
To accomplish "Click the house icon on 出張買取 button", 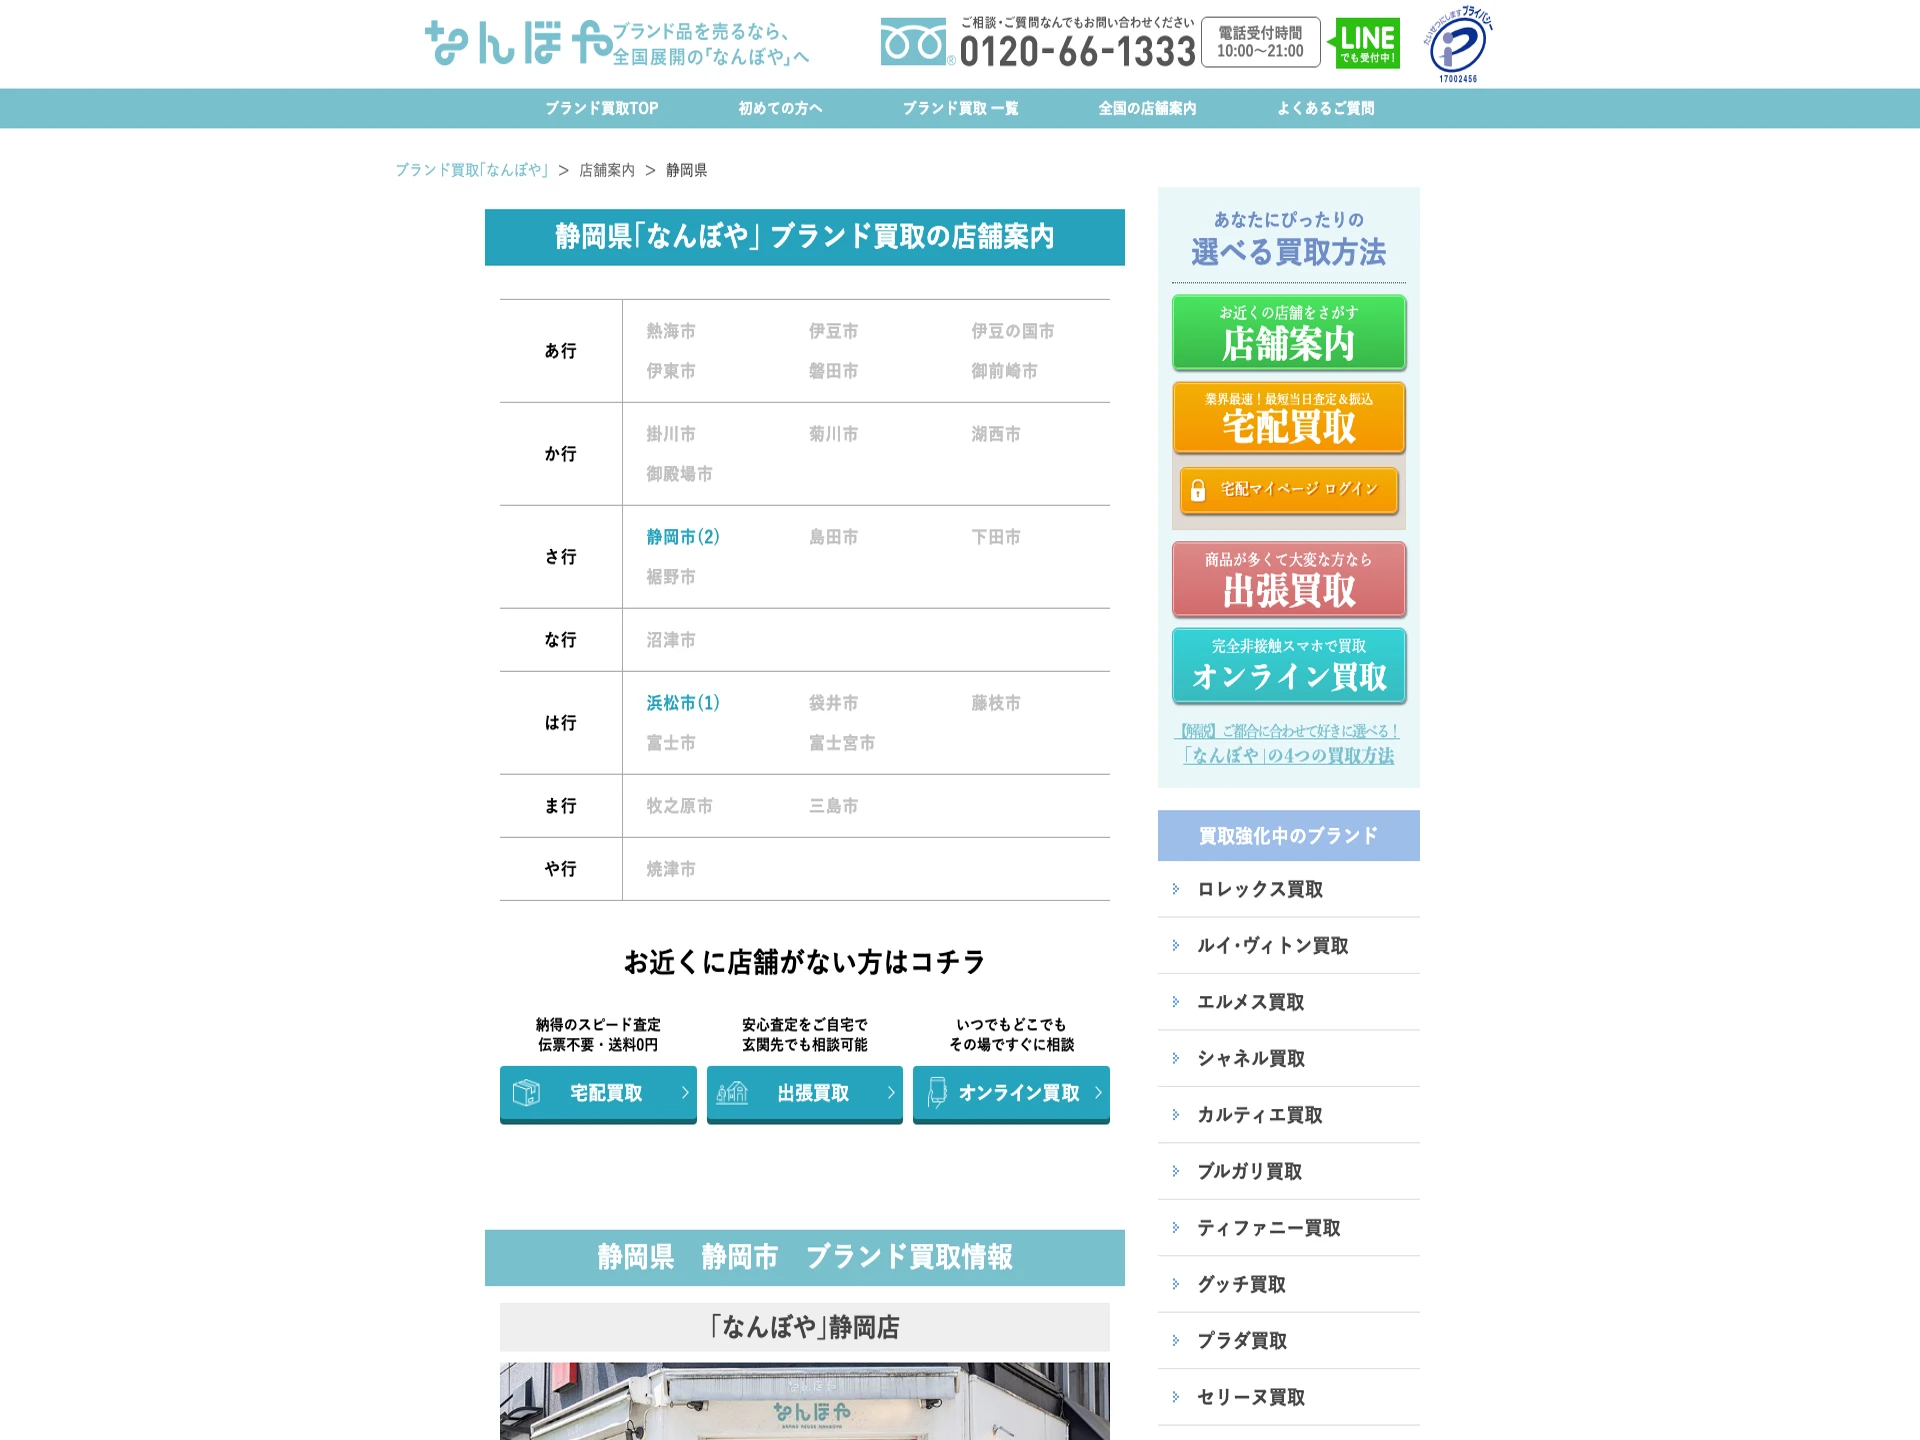I will 732,1093.
